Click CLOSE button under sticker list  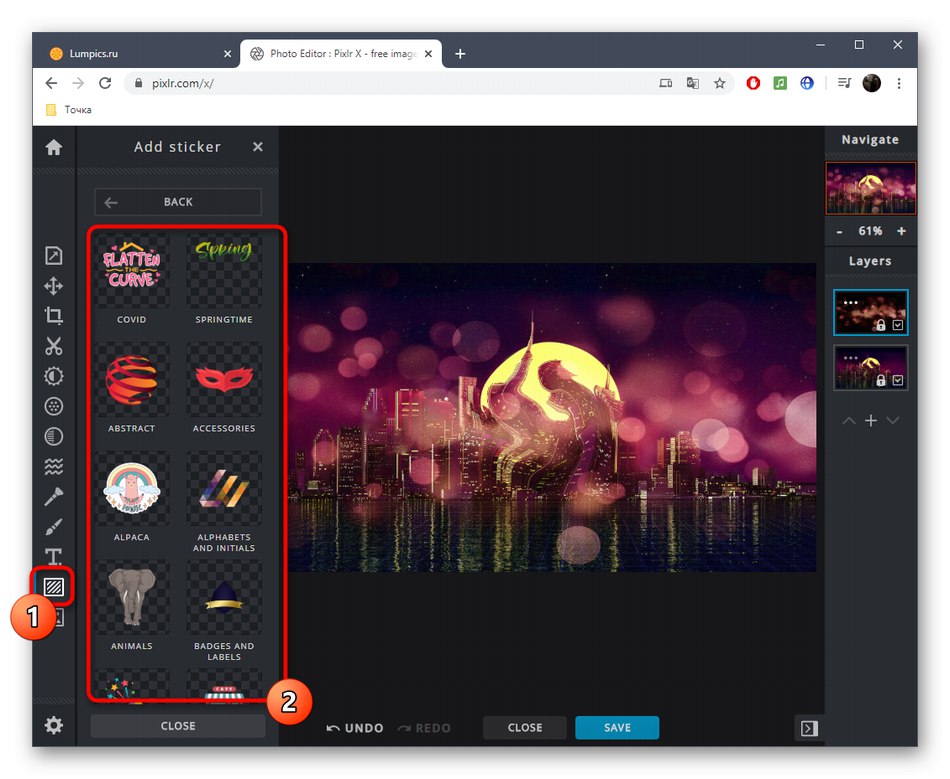(x=178, y=726)
